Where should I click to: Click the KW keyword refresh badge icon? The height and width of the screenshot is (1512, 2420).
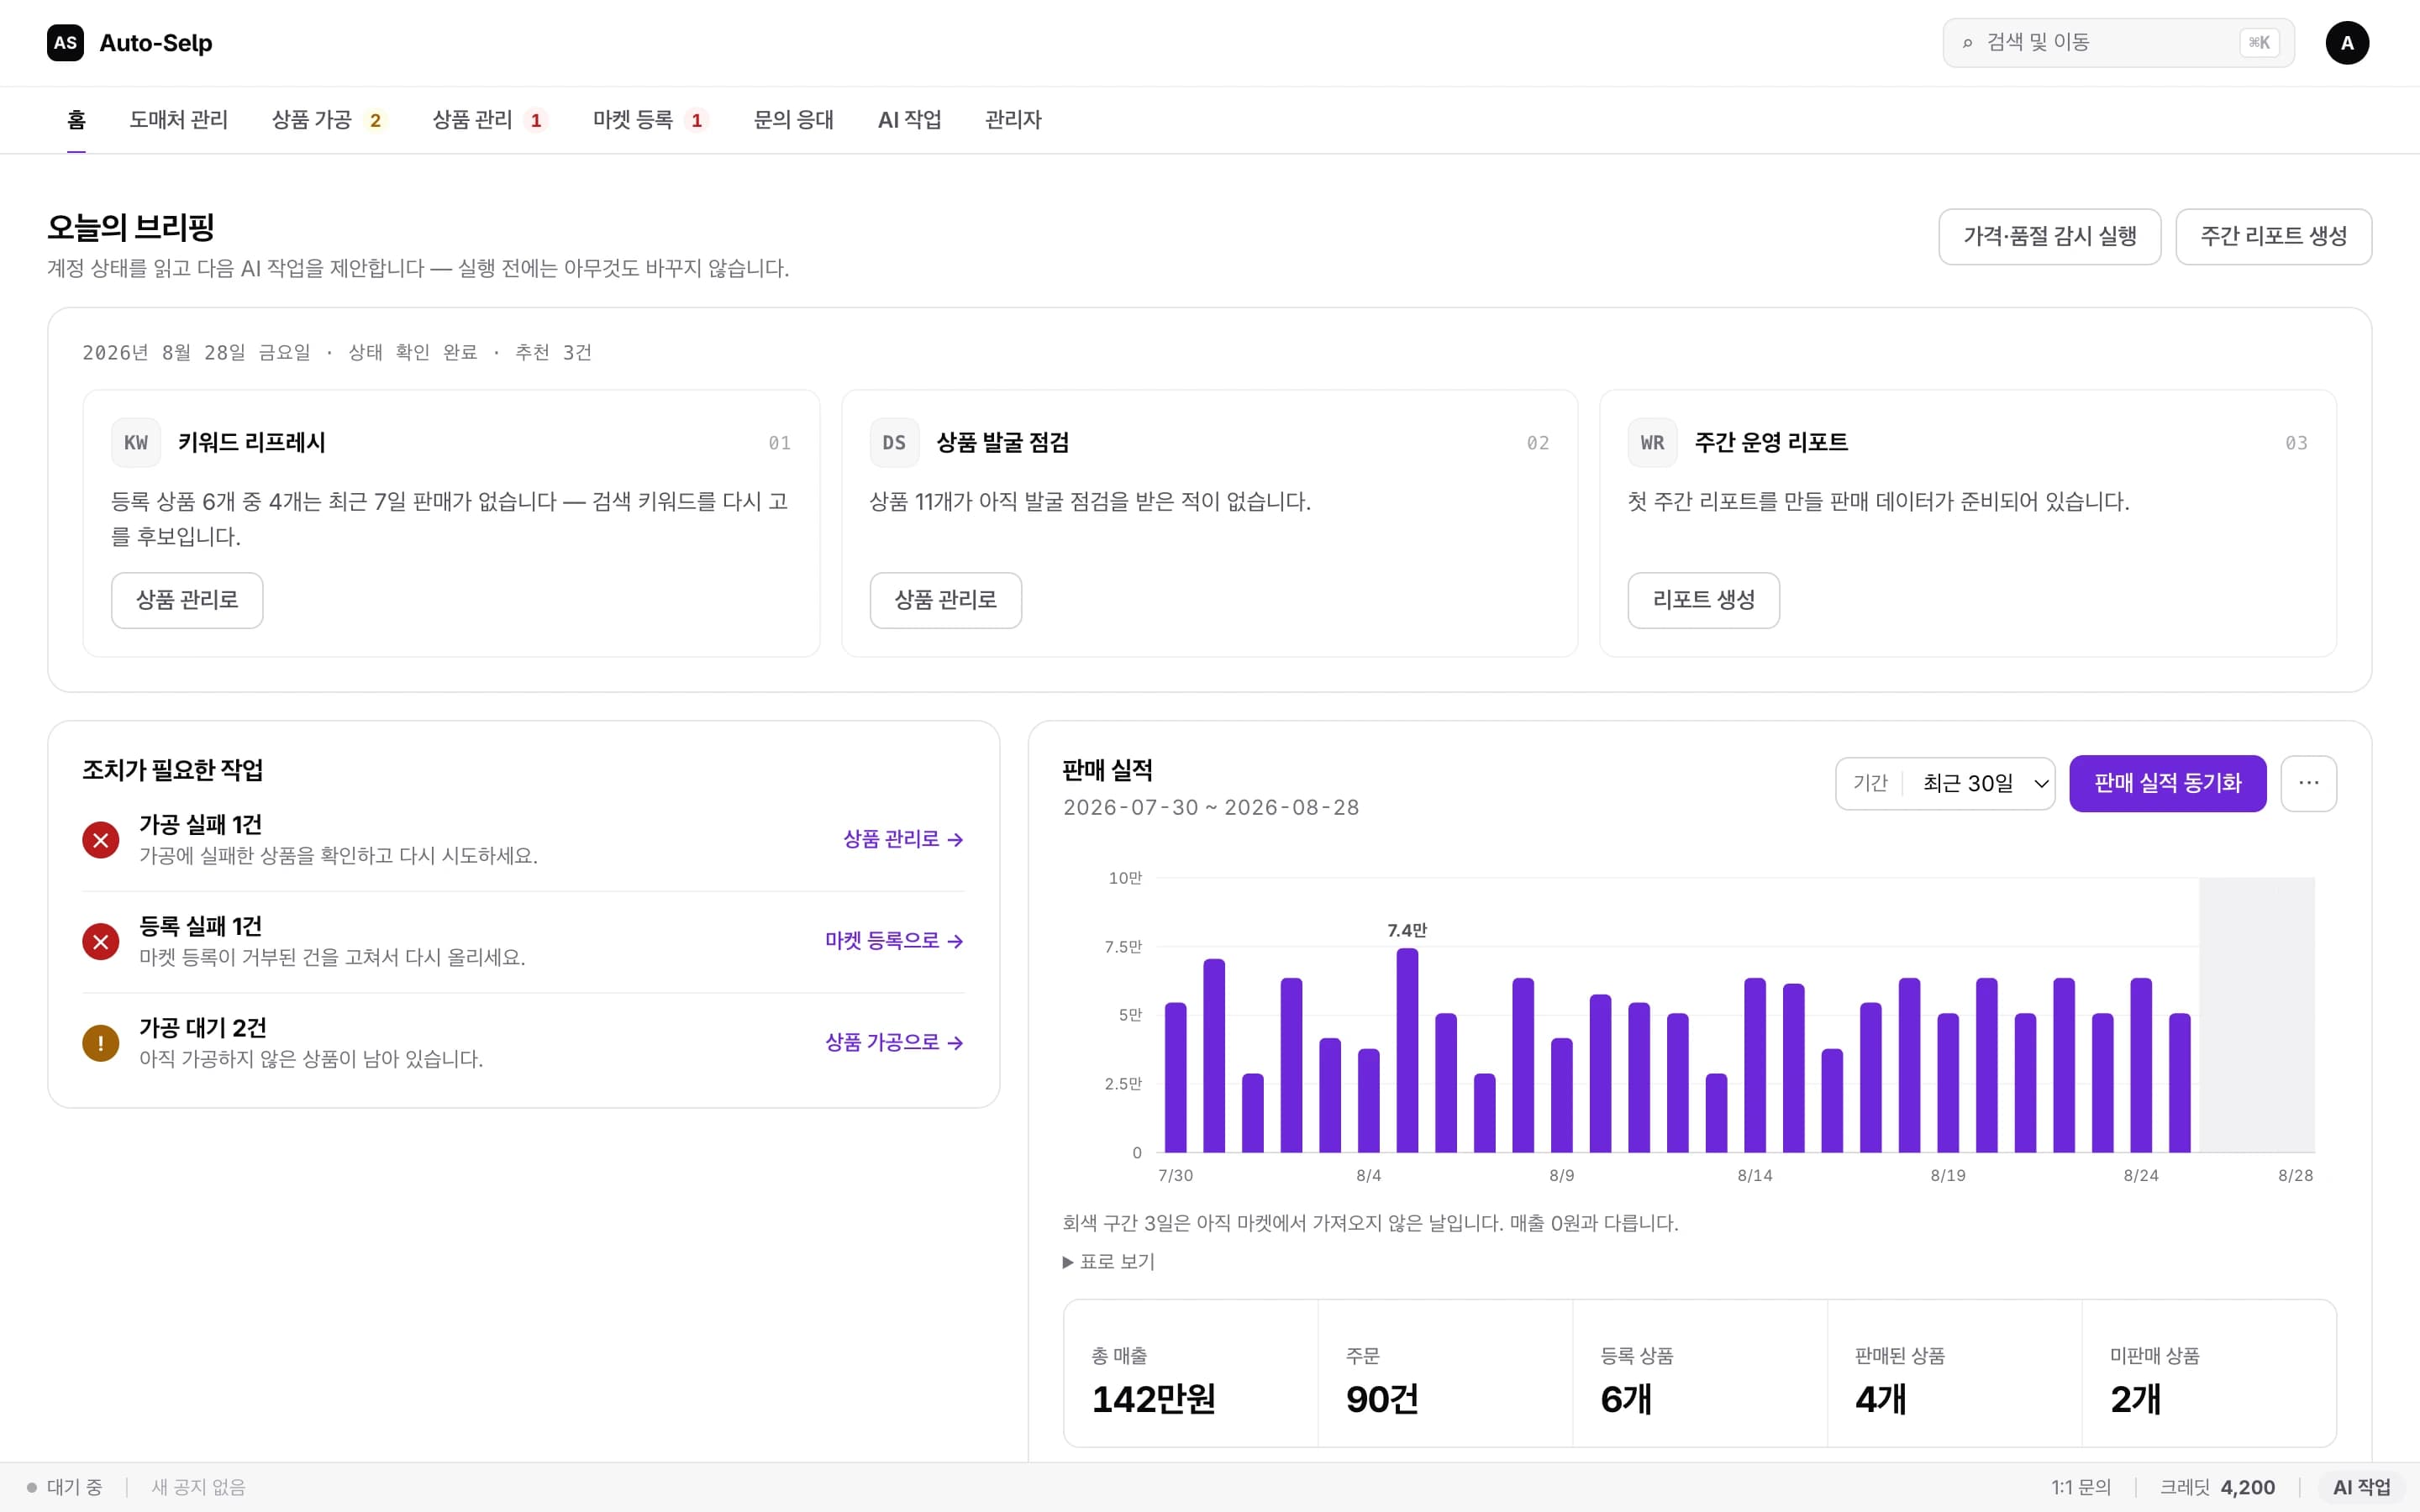coord(136,443)
